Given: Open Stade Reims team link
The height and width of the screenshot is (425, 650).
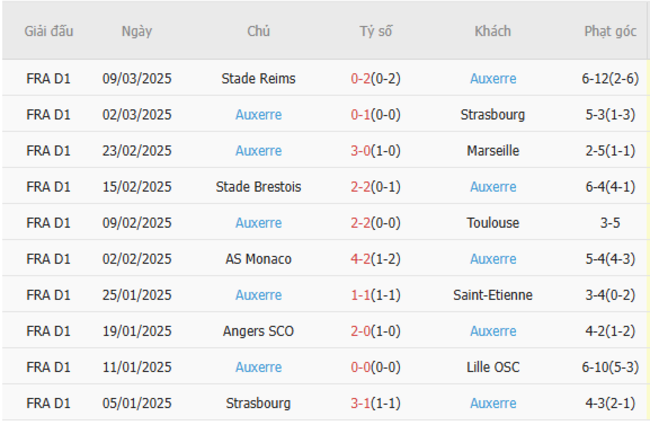Looking at the screenshot, I should click(258, 79).
